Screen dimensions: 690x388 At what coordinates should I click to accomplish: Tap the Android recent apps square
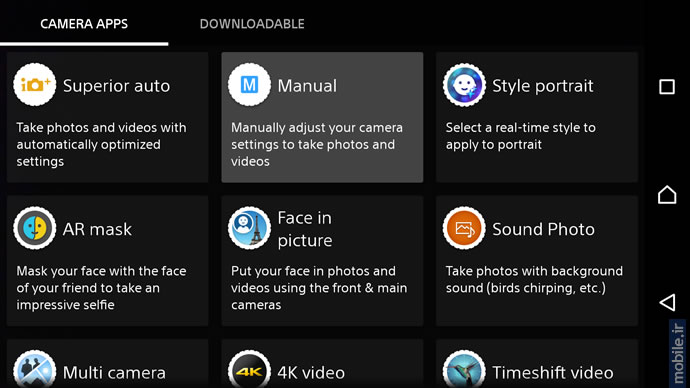point(667,87)
